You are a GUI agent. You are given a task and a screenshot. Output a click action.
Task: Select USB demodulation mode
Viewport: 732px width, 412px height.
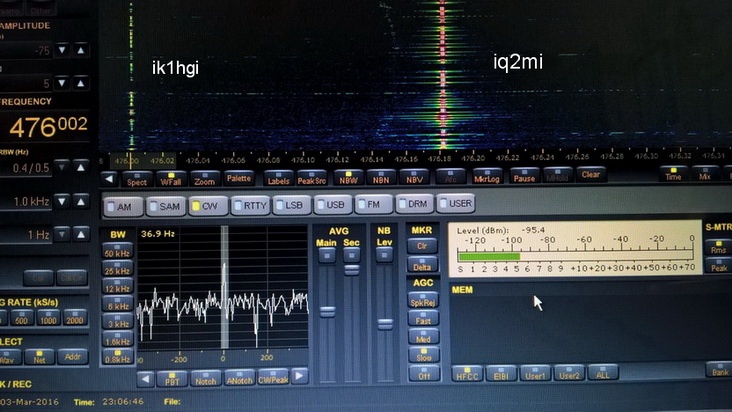[x=333, y=204]
